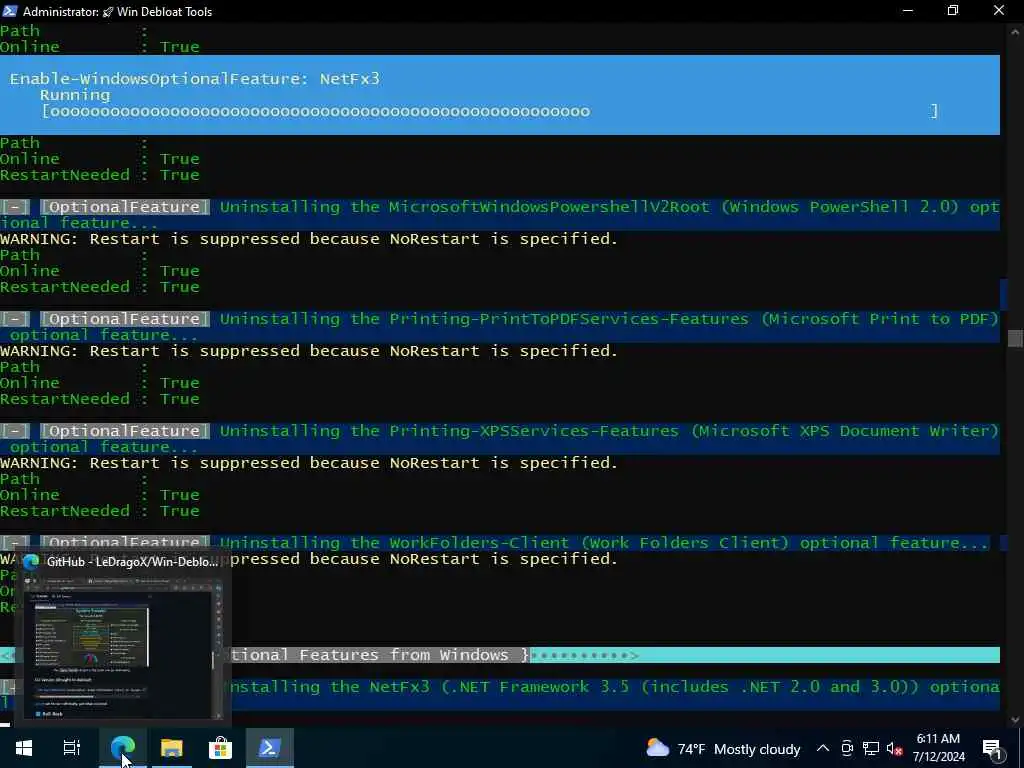This screenshot has height=768, width=1024.
Task: Open the weather widget showing 74°F
Action: [x=722, y=748]
